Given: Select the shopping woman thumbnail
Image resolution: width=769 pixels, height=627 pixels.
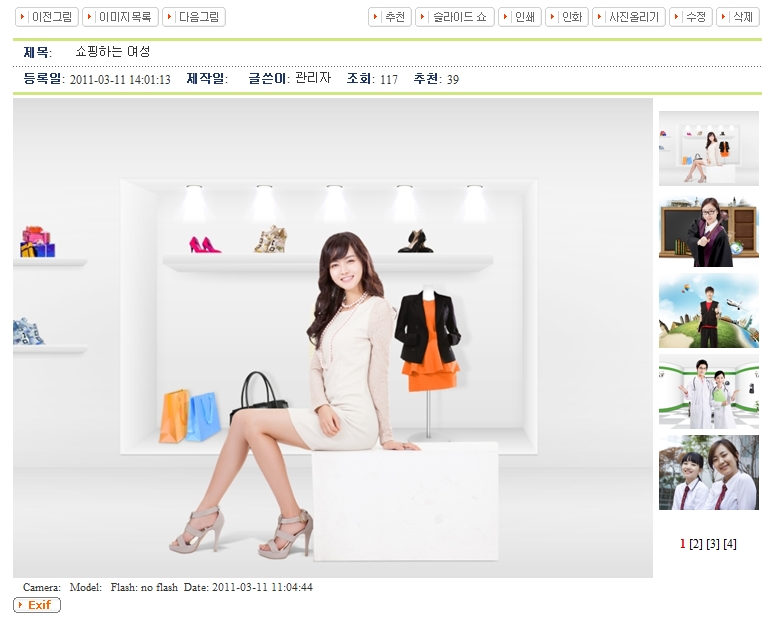Looking at the screenshot, I should pyautogui.click(x=708, y=148).
